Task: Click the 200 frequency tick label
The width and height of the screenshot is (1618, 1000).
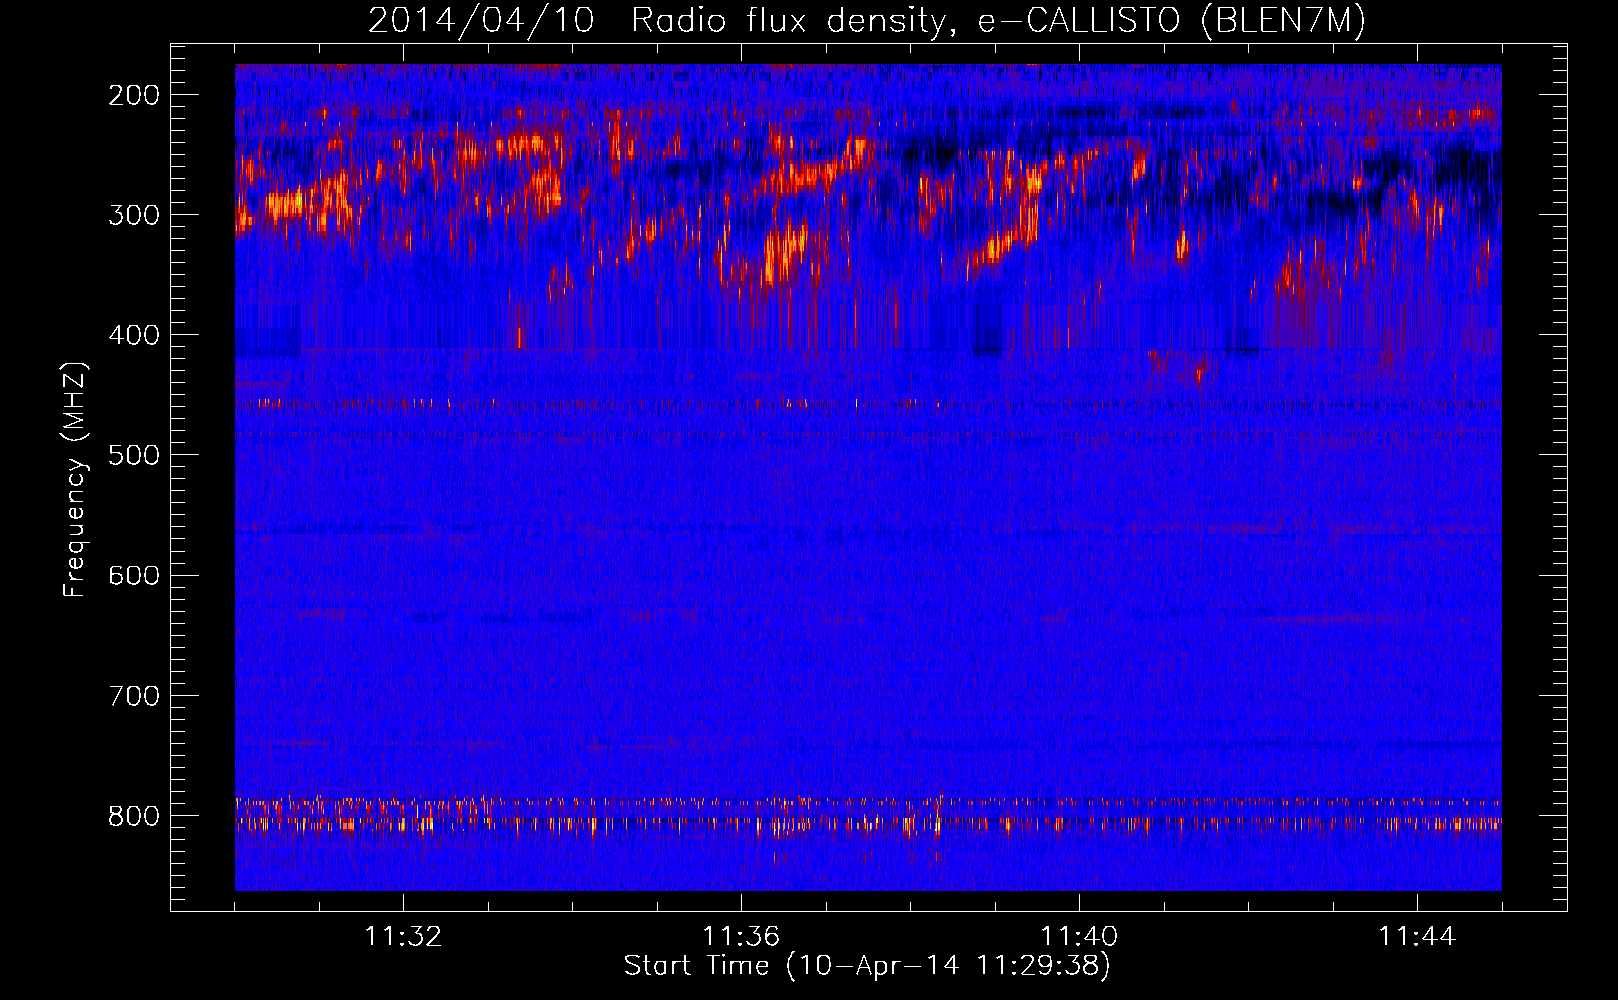Action: pyautogui.click(x=133, y=95)
